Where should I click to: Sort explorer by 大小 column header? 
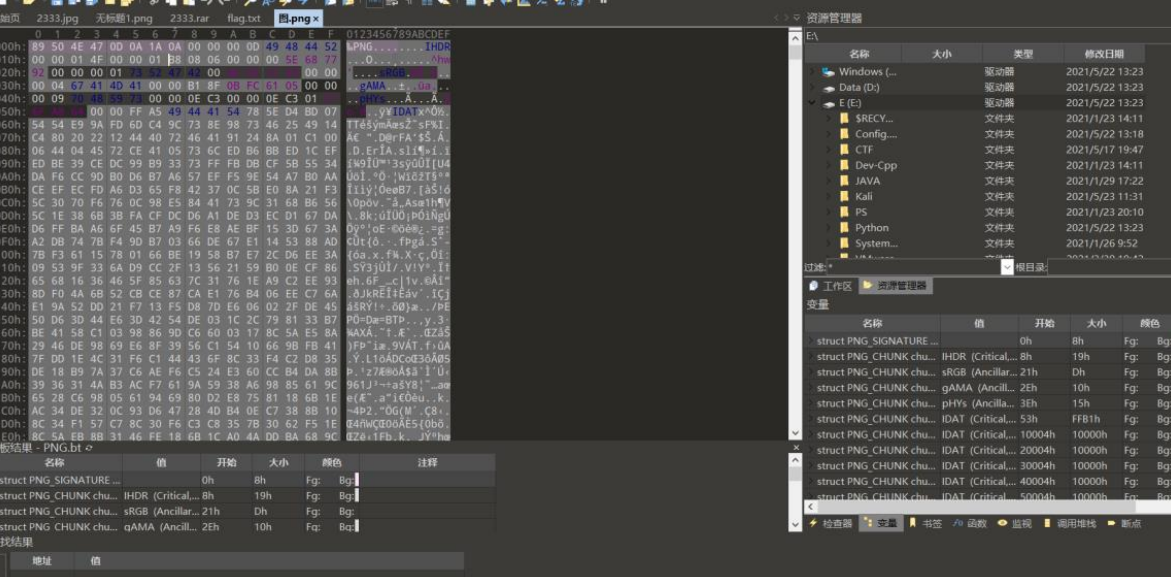942,54
